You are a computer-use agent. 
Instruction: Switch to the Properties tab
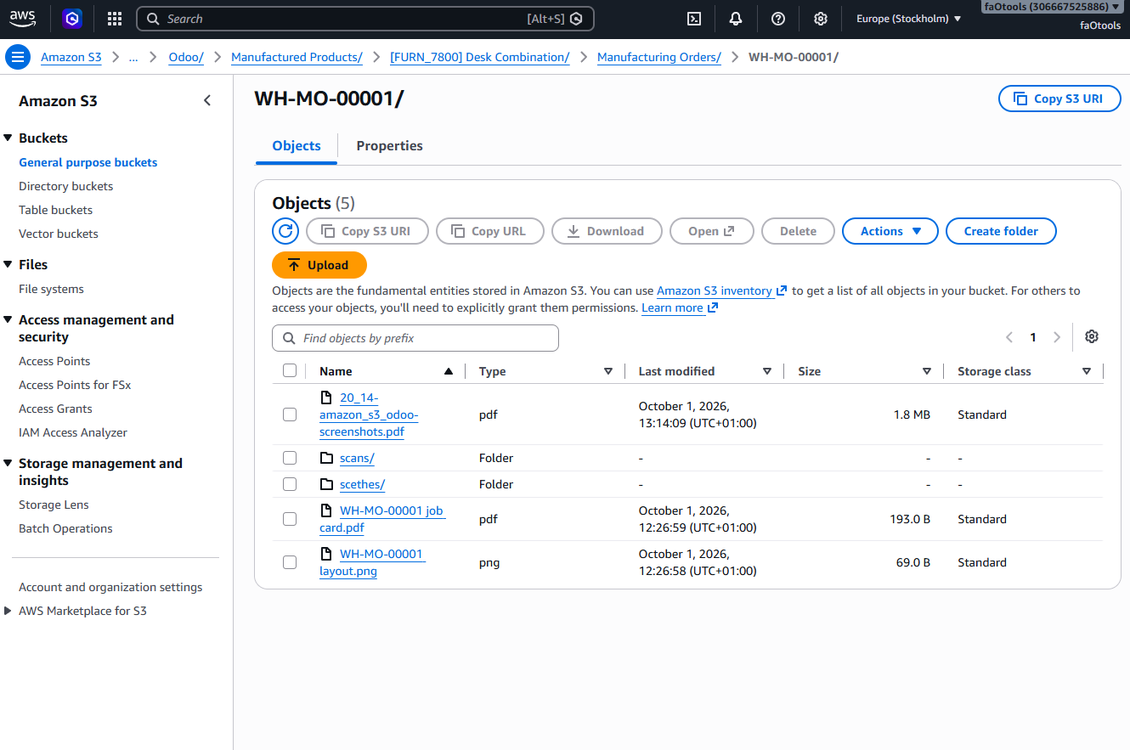(x=389, y=146)
